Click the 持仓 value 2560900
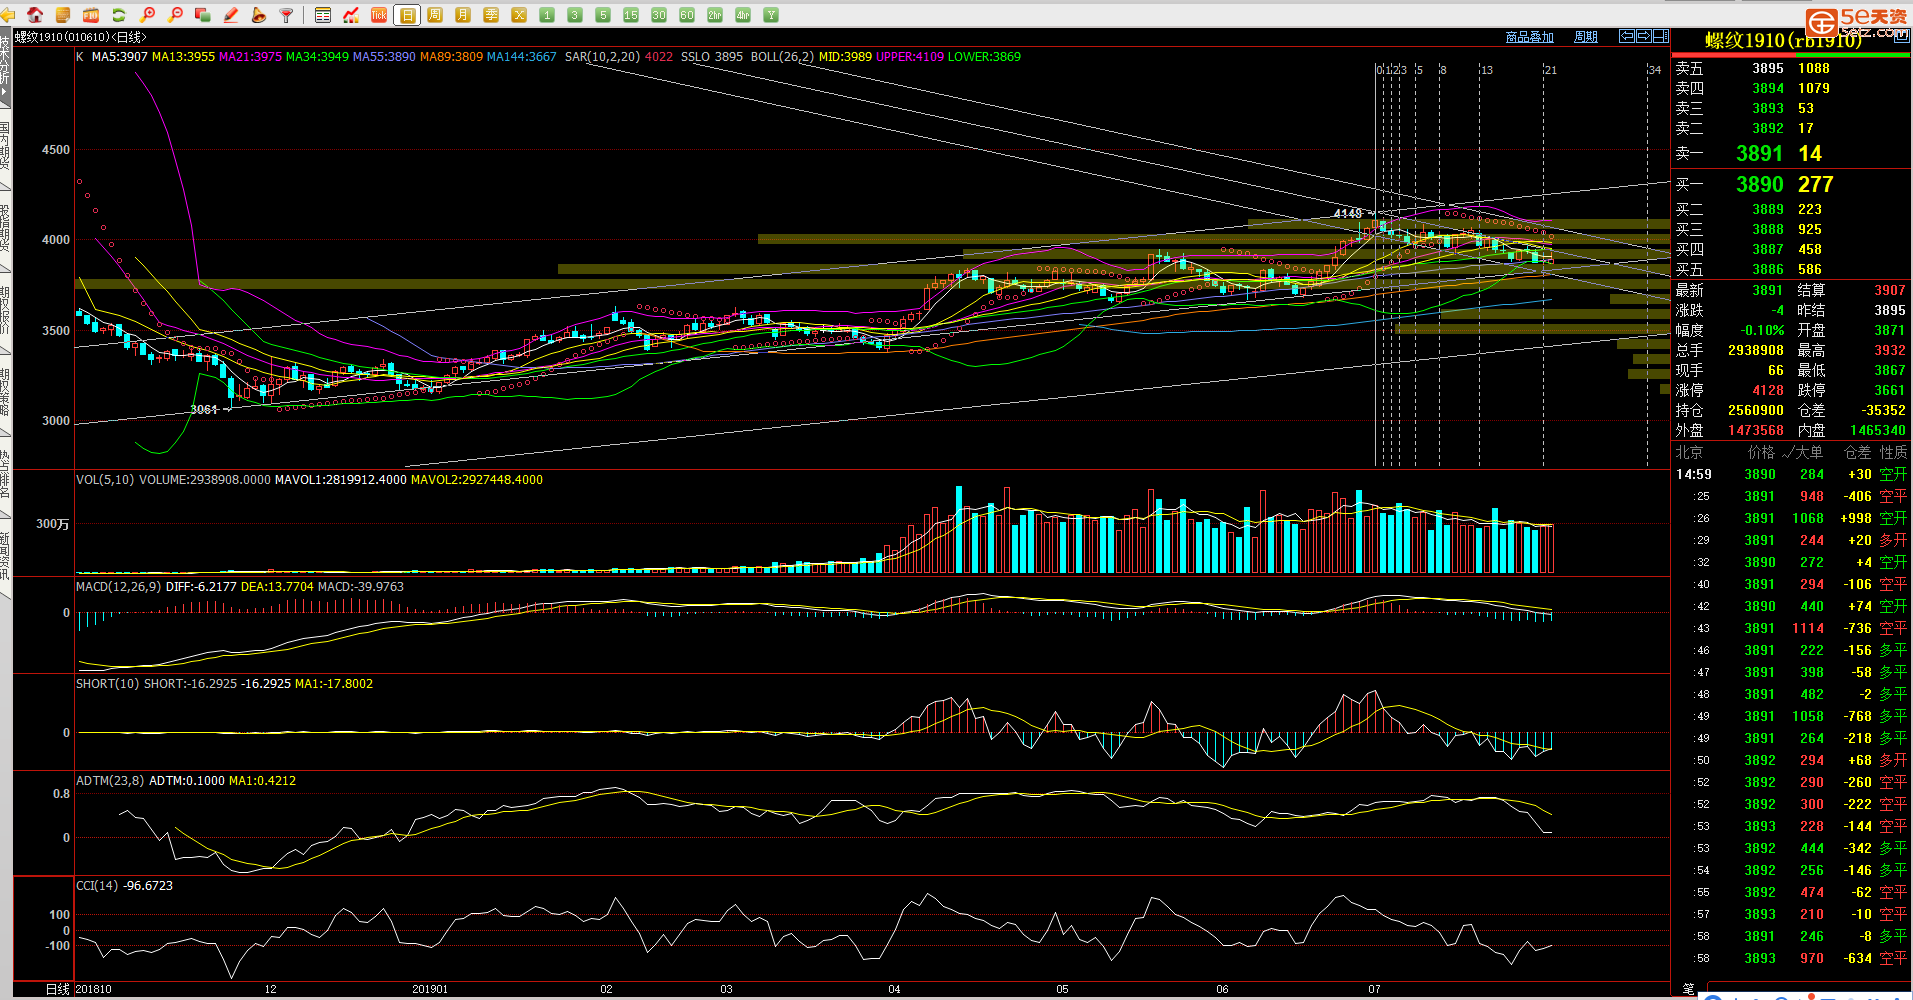The width and height of the screenshot is (1913, 1000). (x=1755, y=410)
